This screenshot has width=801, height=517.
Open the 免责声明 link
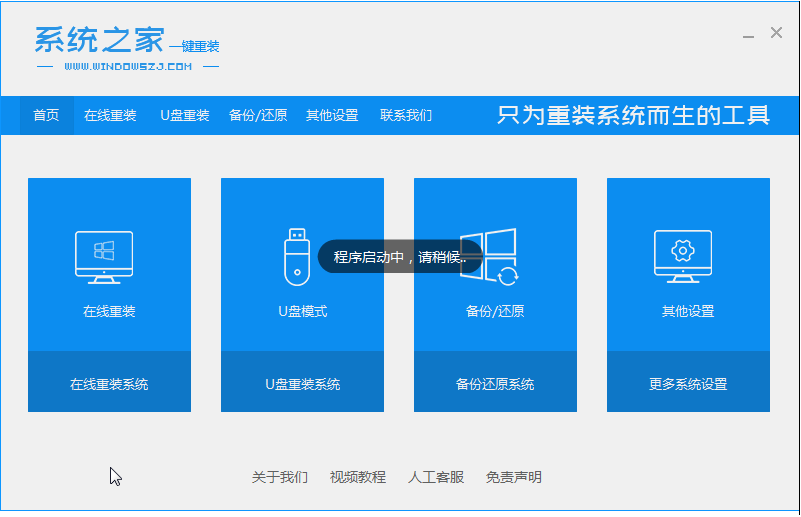point(514,477)
